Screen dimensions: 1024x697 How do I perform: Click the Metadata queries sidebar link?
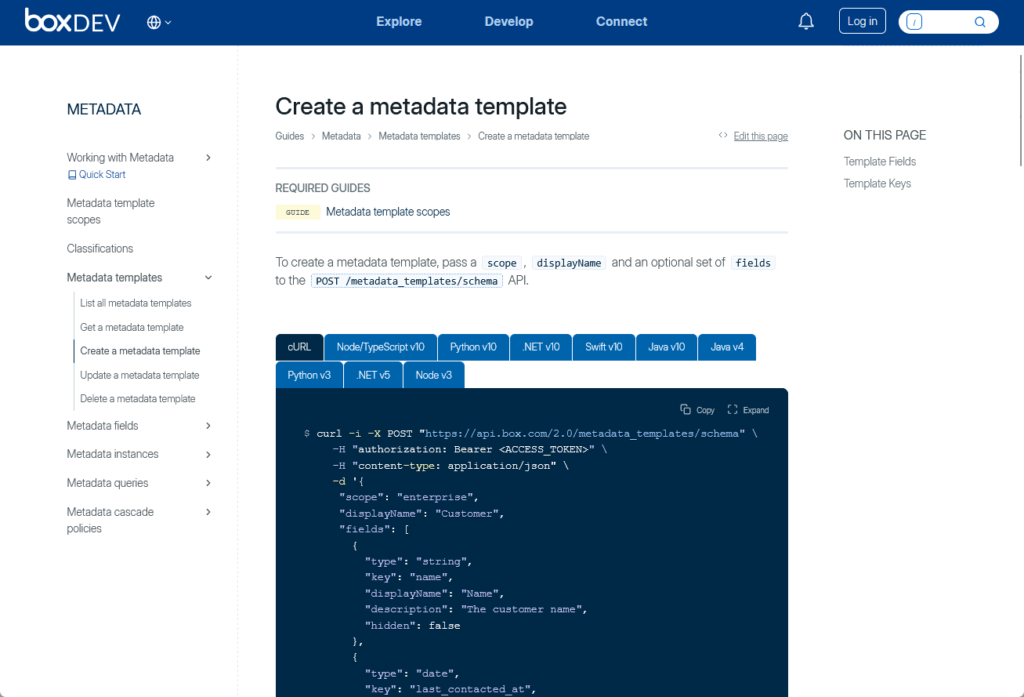[107, 483]
